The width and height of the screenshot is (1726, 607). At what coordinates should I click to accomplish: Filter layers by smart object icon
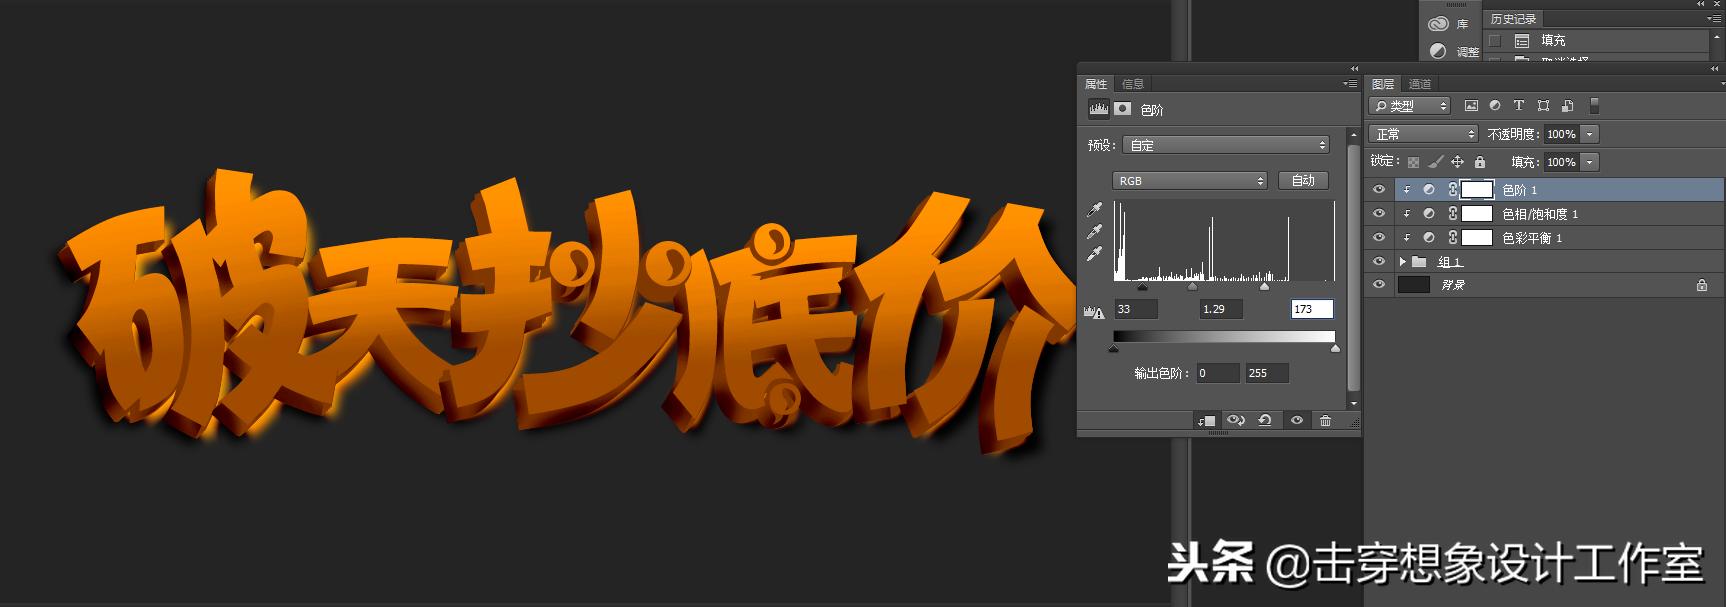pyautogui.click(x=1567, y=106)
